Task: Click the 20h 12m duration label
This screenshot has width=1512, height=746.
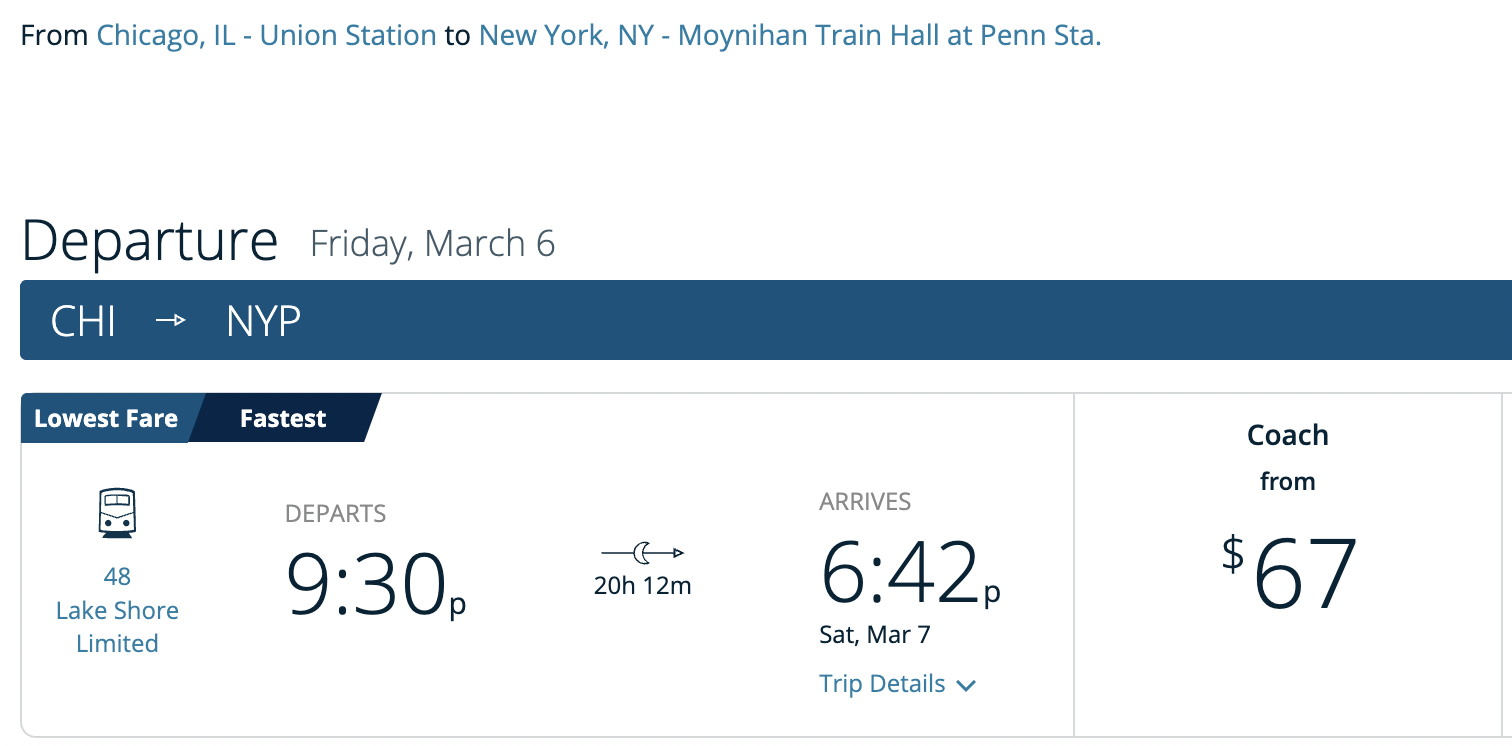Action: click(642, 586)
